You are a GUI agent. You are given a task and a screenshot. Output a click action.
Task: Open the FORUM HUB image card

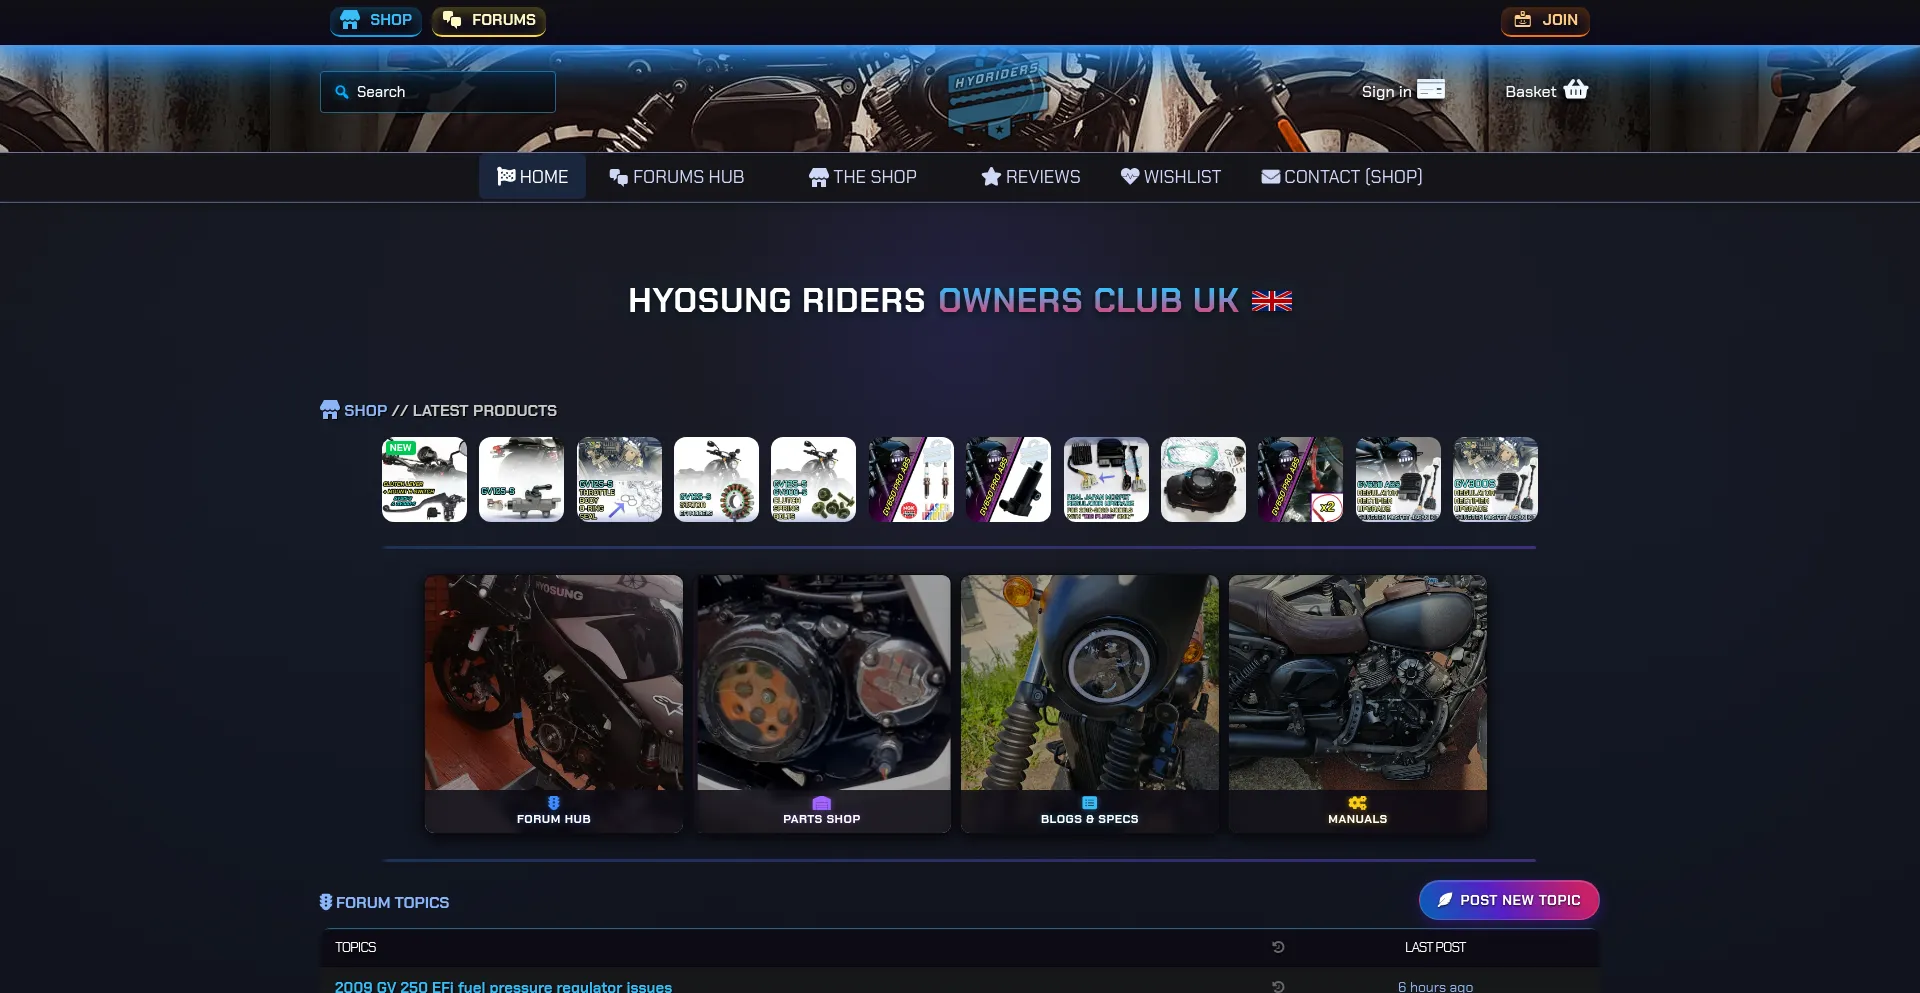pyautogui.click(x=554, y=703)
